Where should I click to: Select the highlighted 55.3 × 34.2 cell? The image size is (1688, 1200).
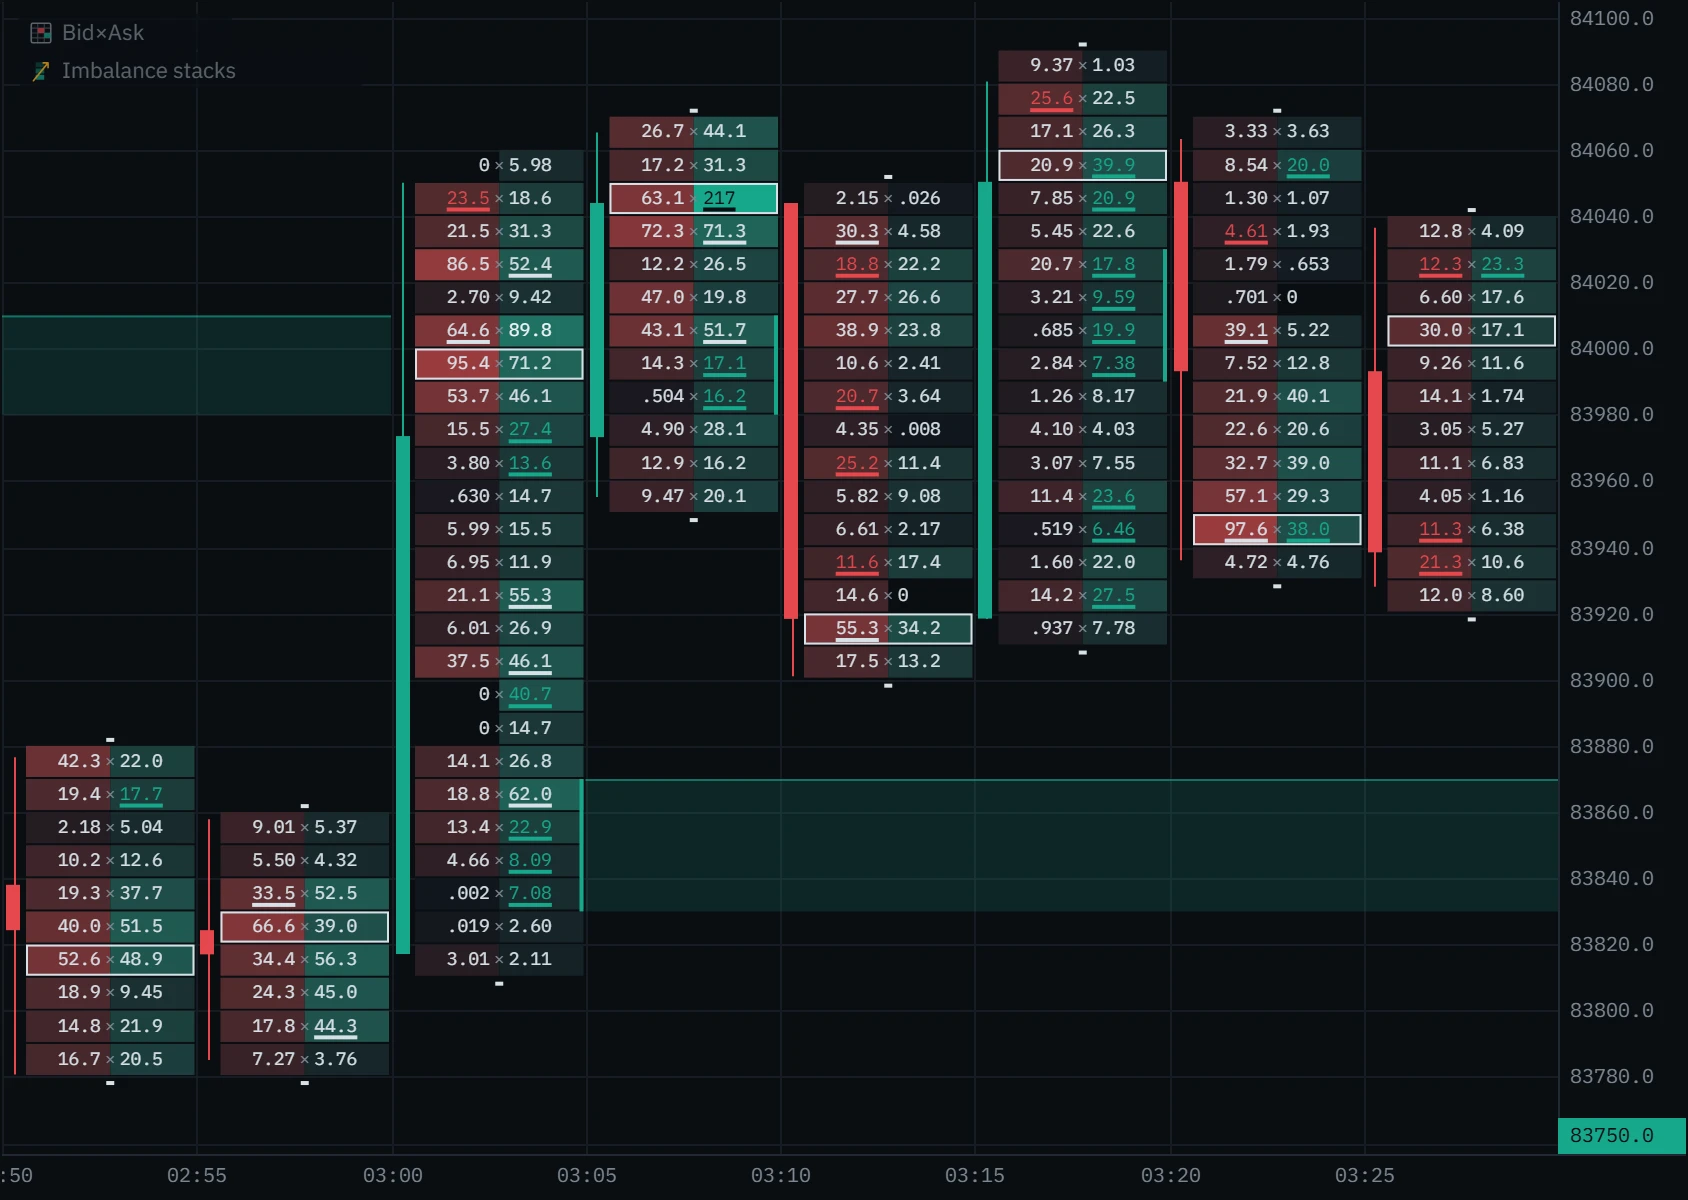[888, 628]
